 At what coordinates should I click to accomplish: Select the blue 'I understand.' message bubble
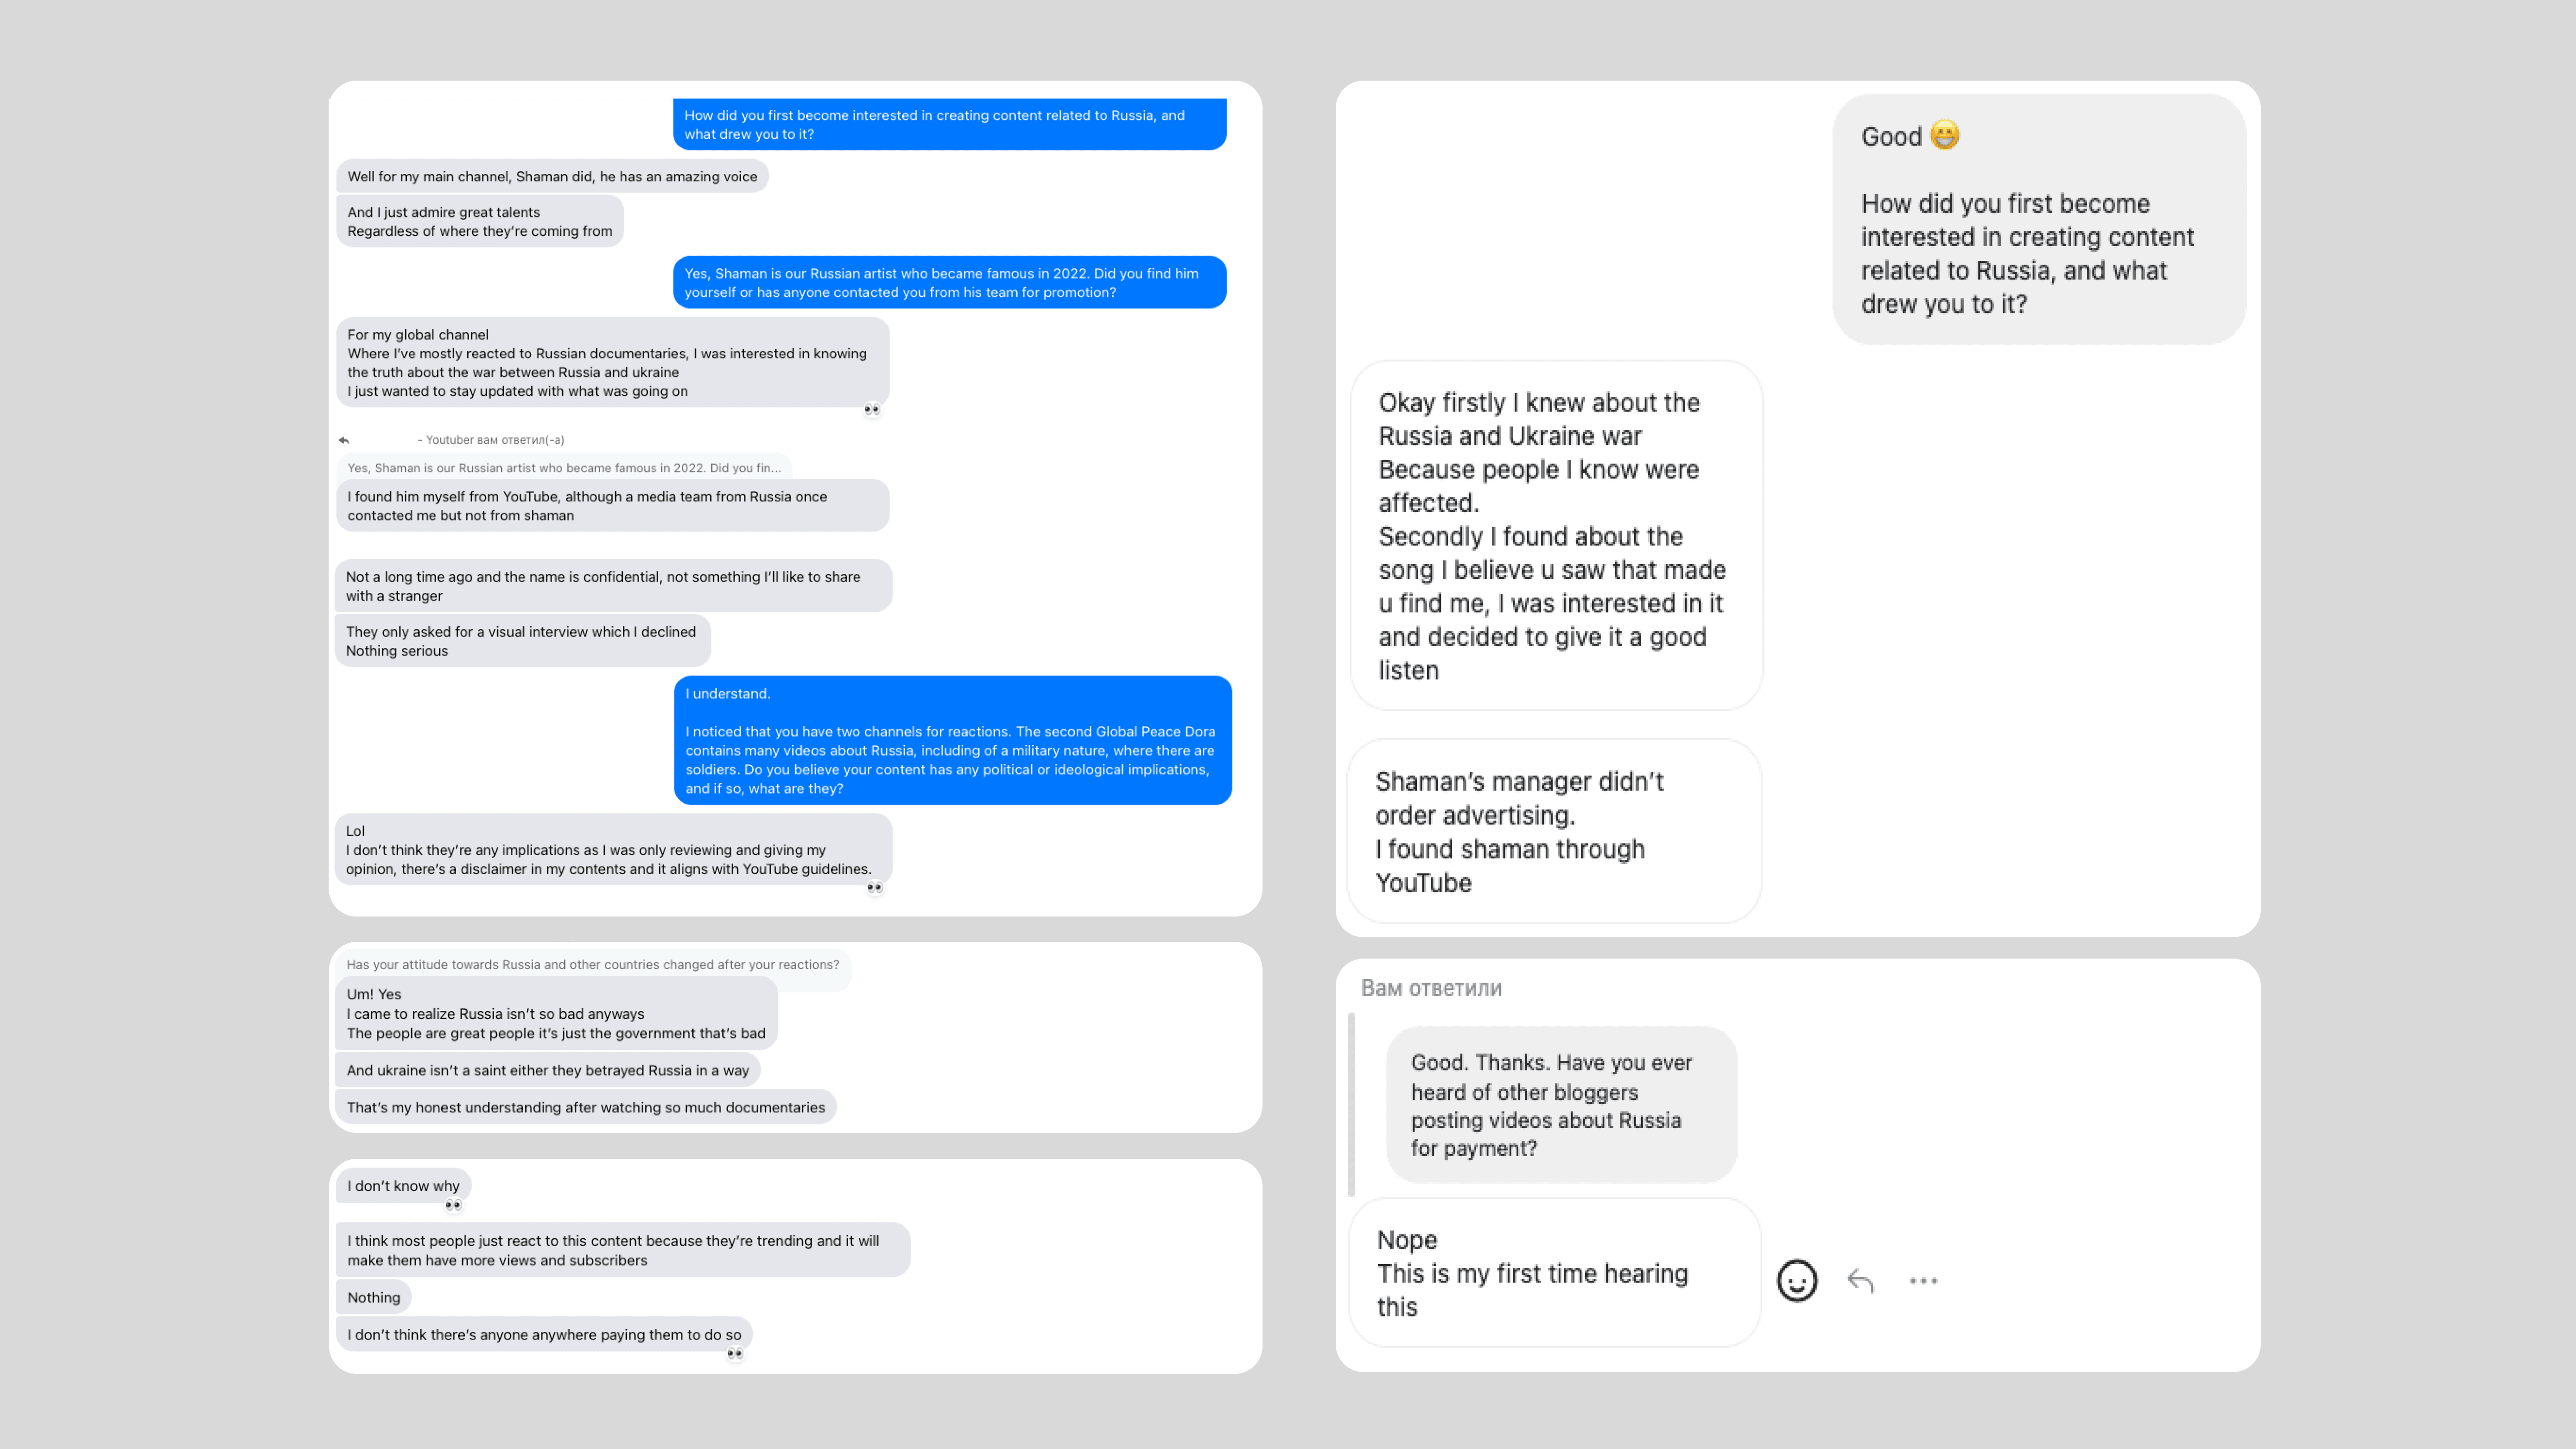952,740
